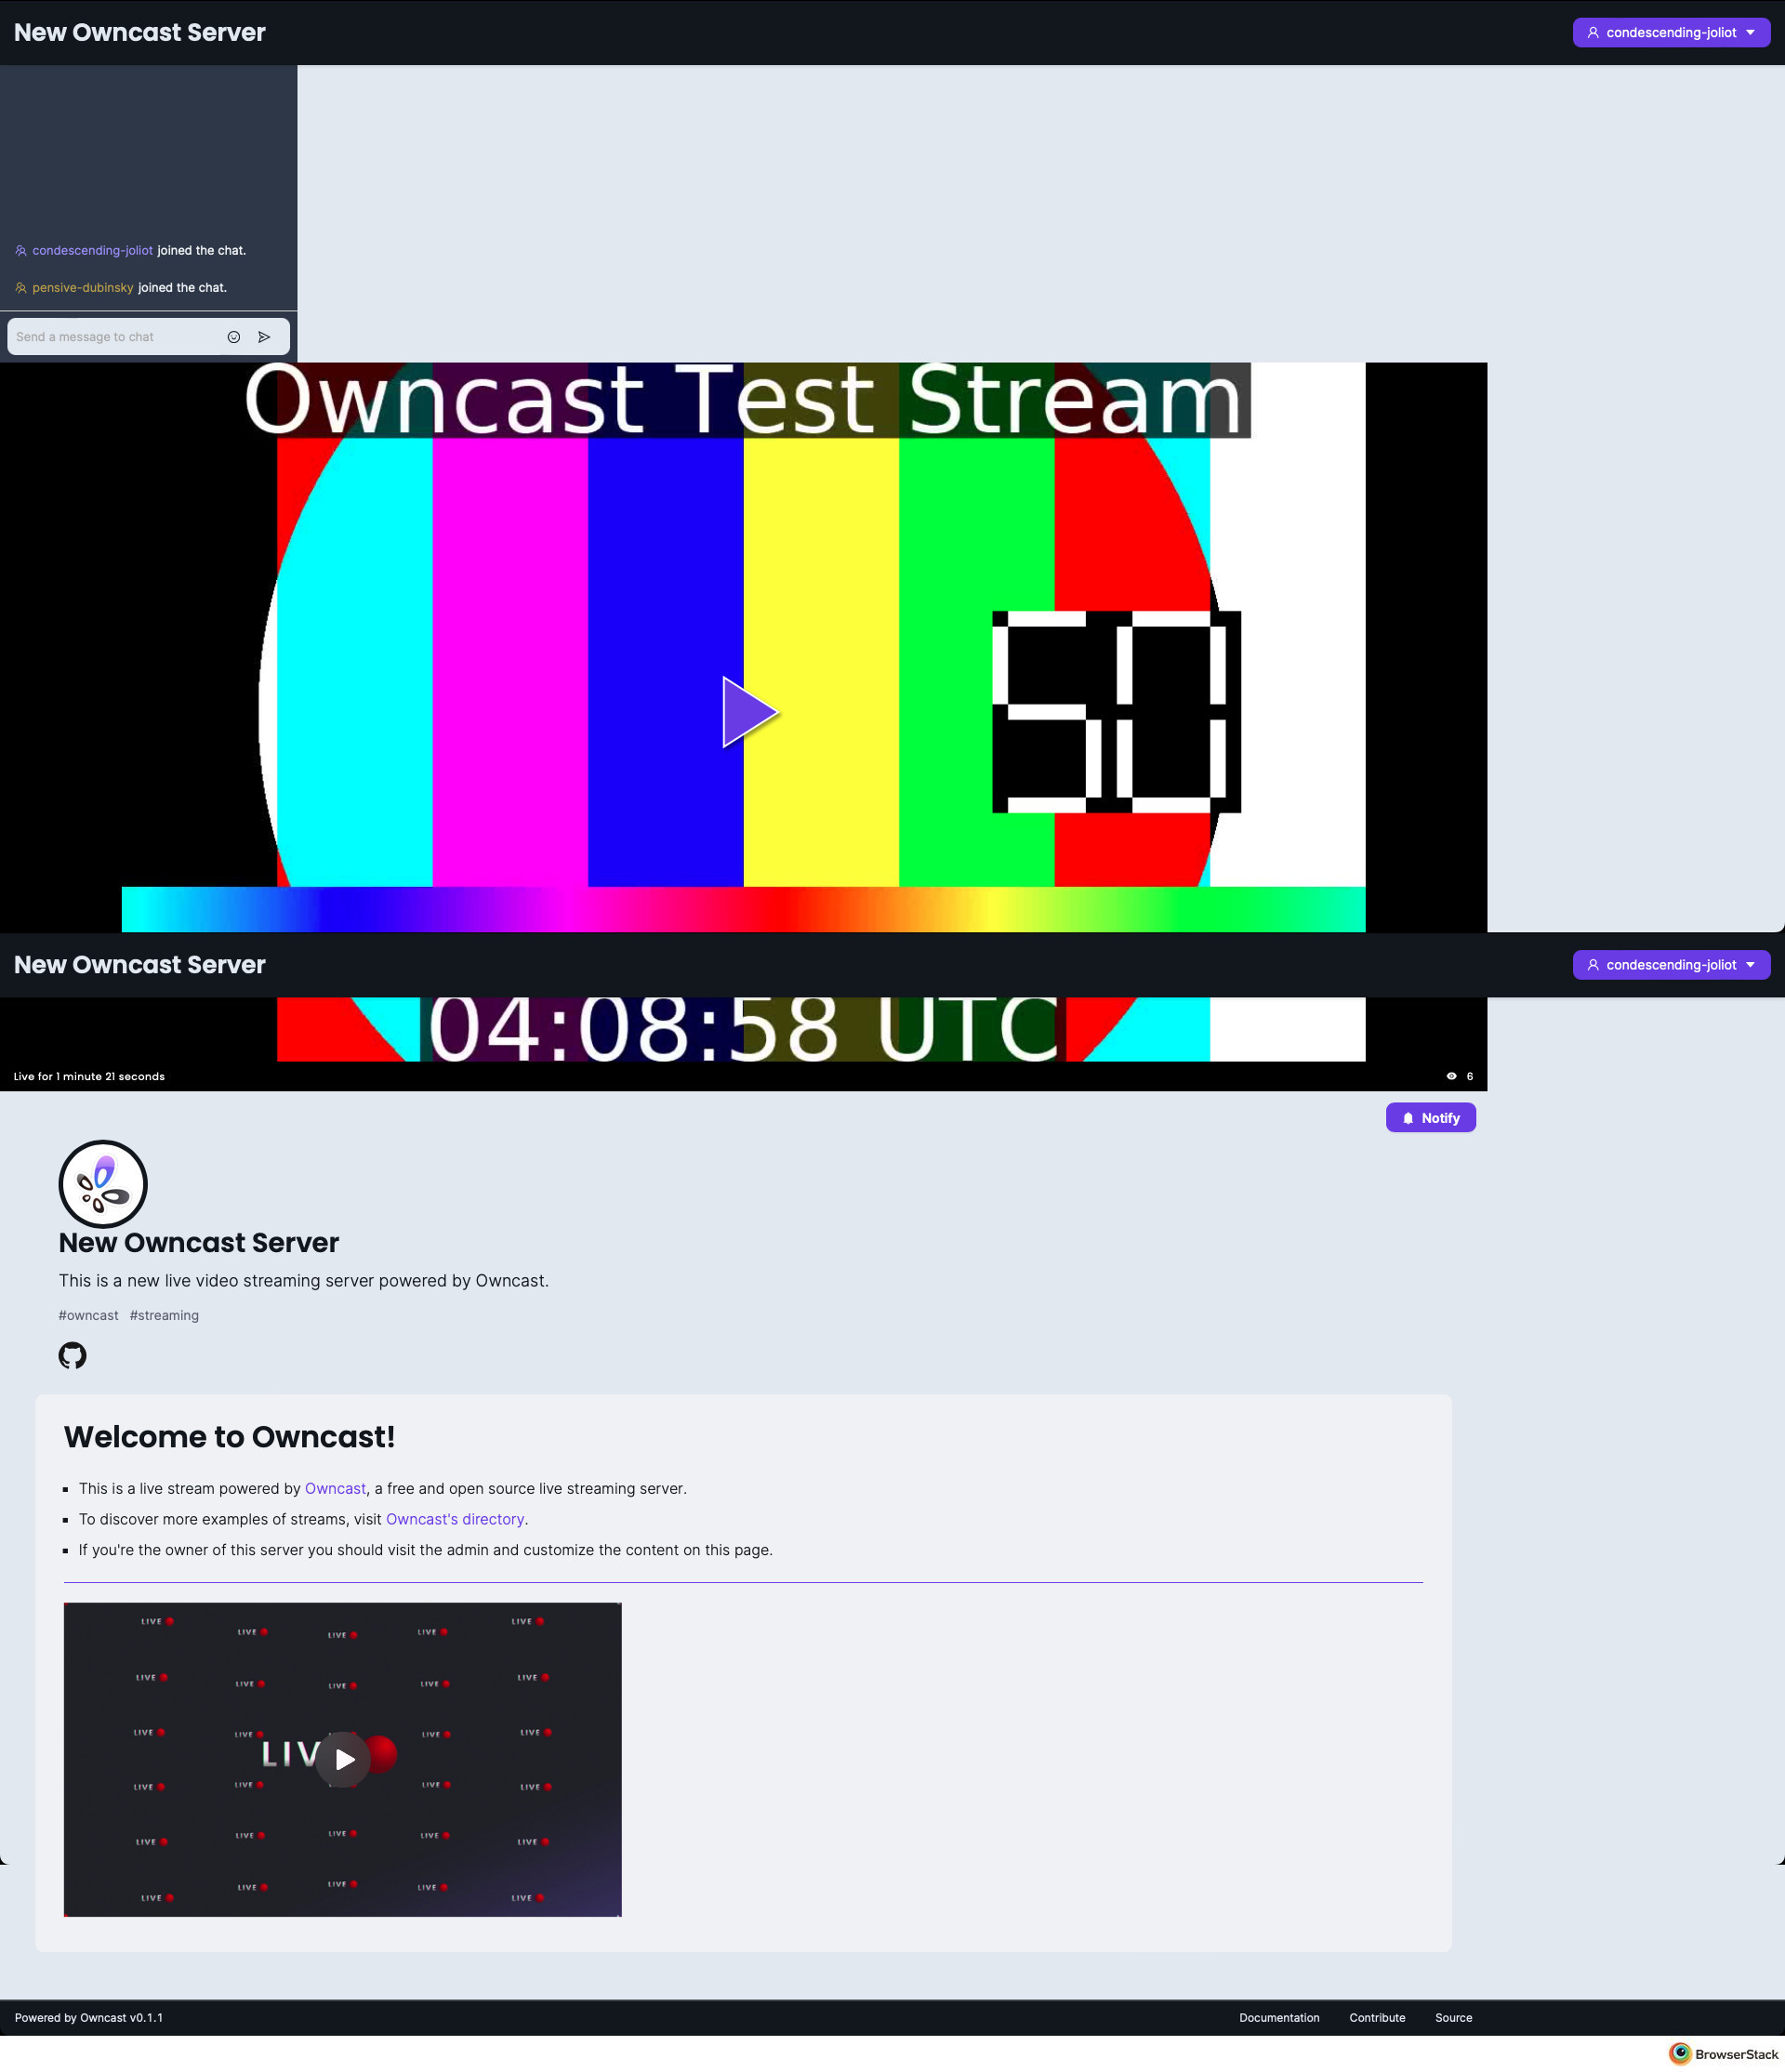Open the condescending-joliot user menu in top header
The image size is (1785, 2072).
1670,32
